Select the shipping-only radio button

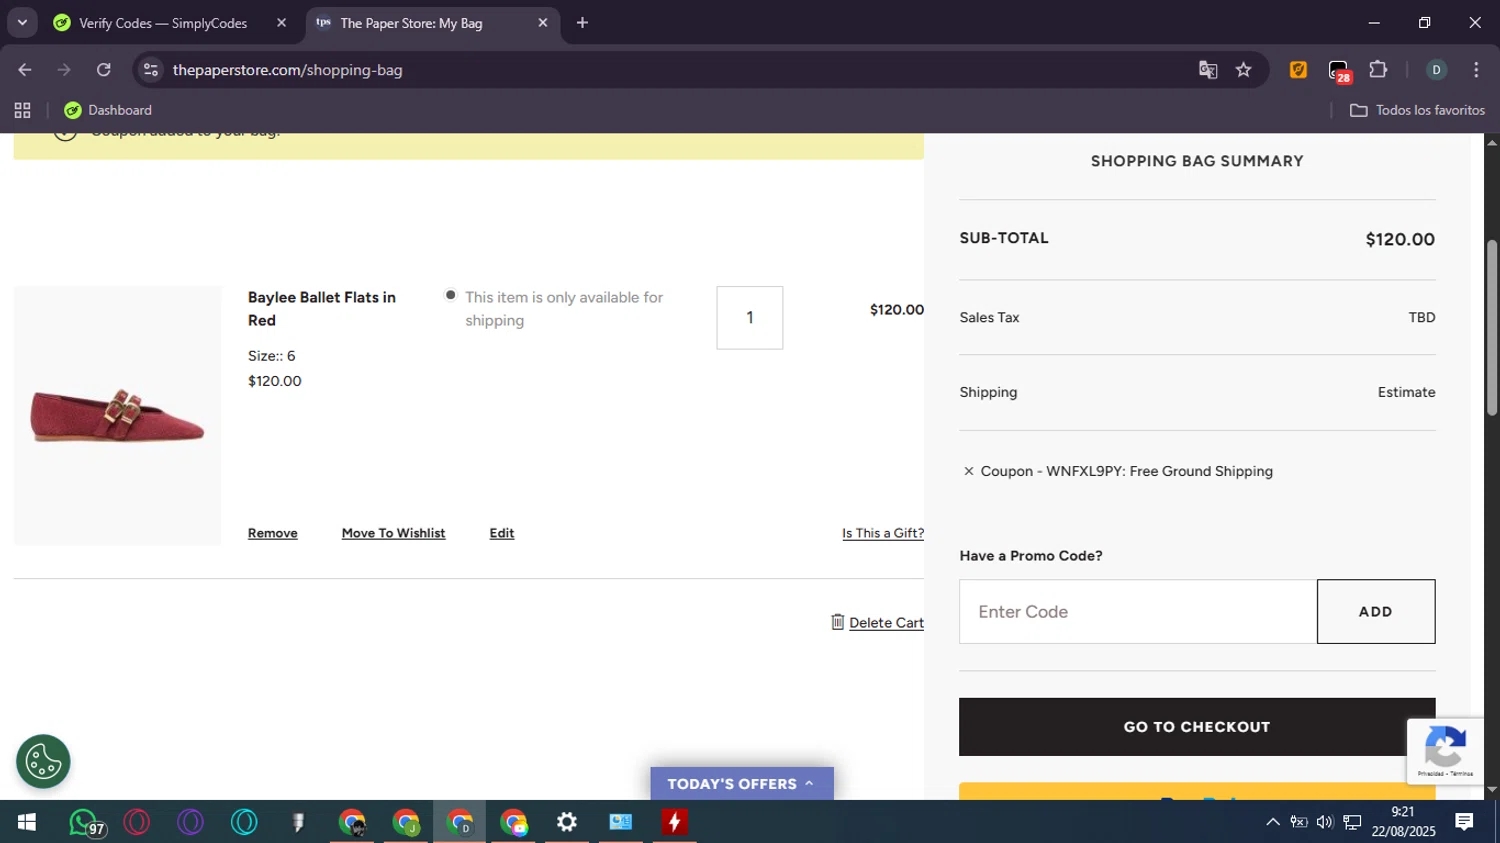(x=451, y=295)
